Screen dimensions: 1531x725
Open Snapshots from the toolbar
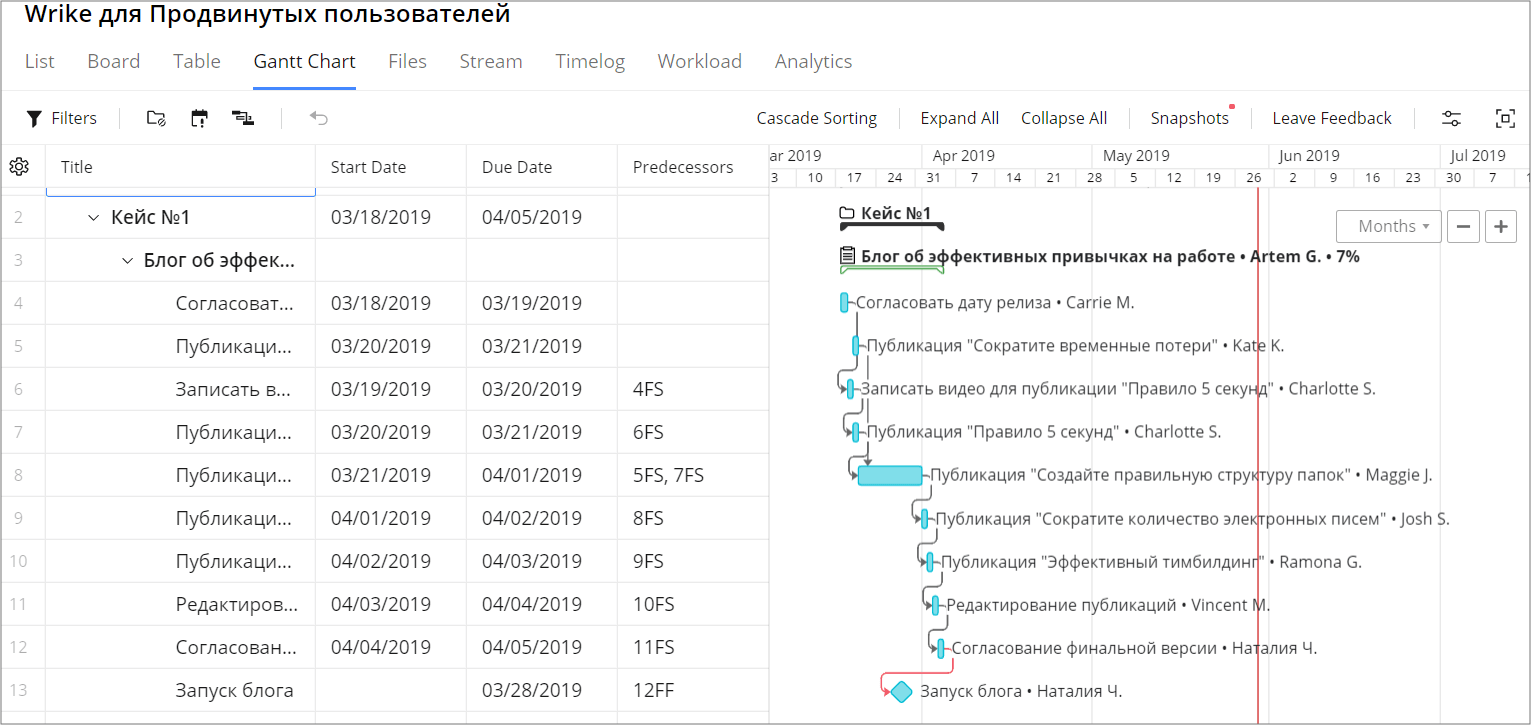1189,118
